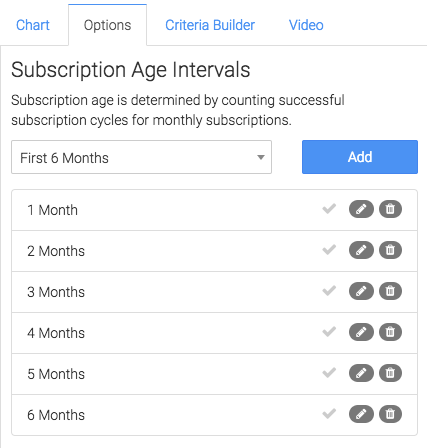This screenshot has width=427, height=448.
Task: Open the First 6 Months dropdown
Action: tap(141, 157)
